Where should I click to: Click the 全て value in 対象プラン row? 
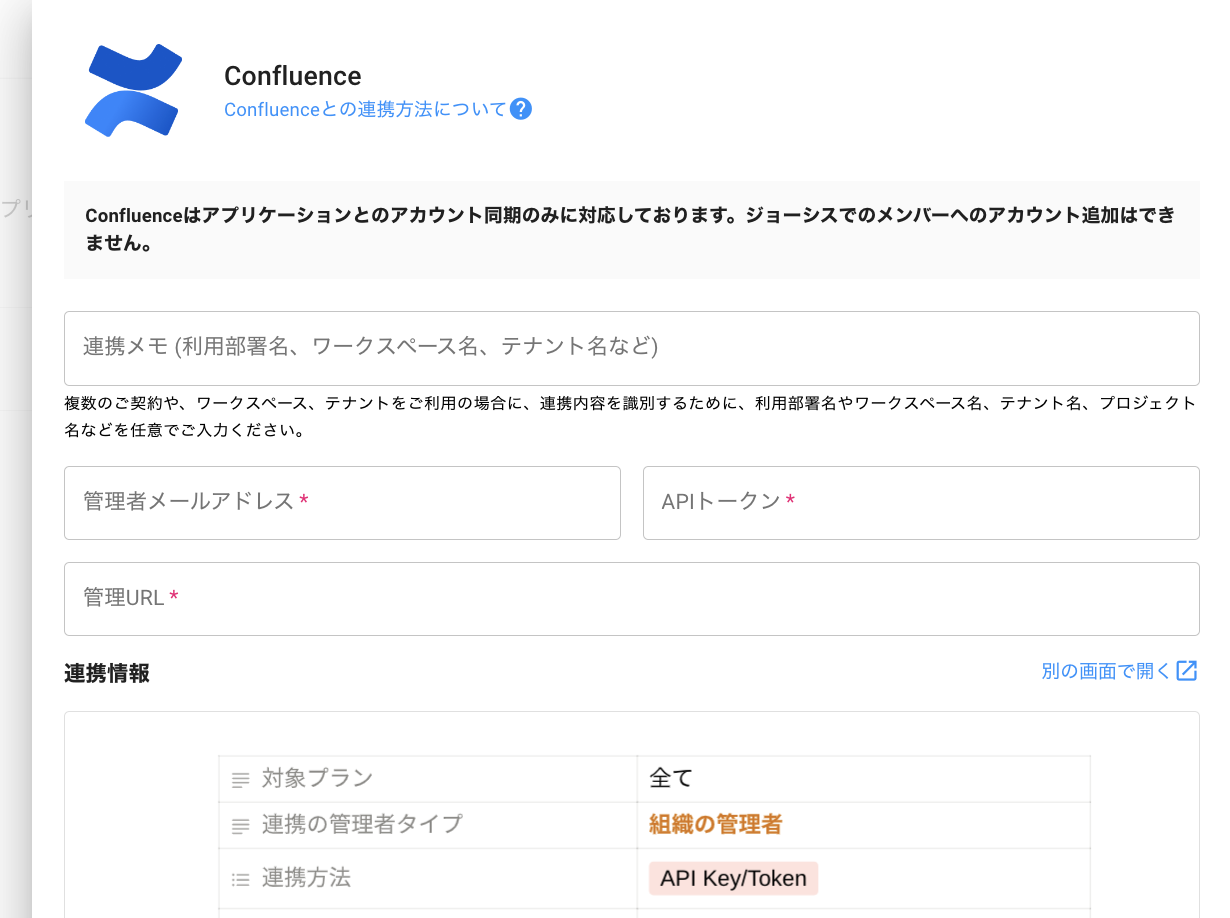(670, 778)
